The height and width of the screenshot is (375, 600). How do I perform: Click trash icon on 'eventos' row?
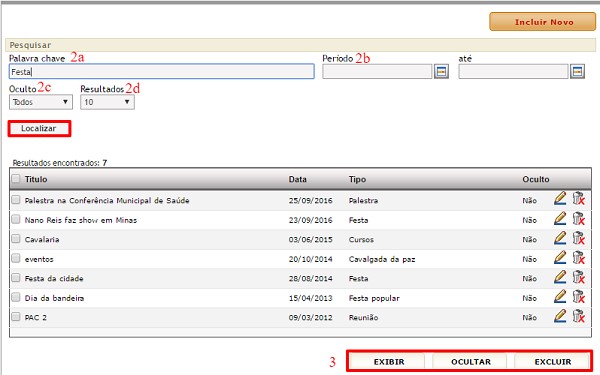tap(579, 257)
